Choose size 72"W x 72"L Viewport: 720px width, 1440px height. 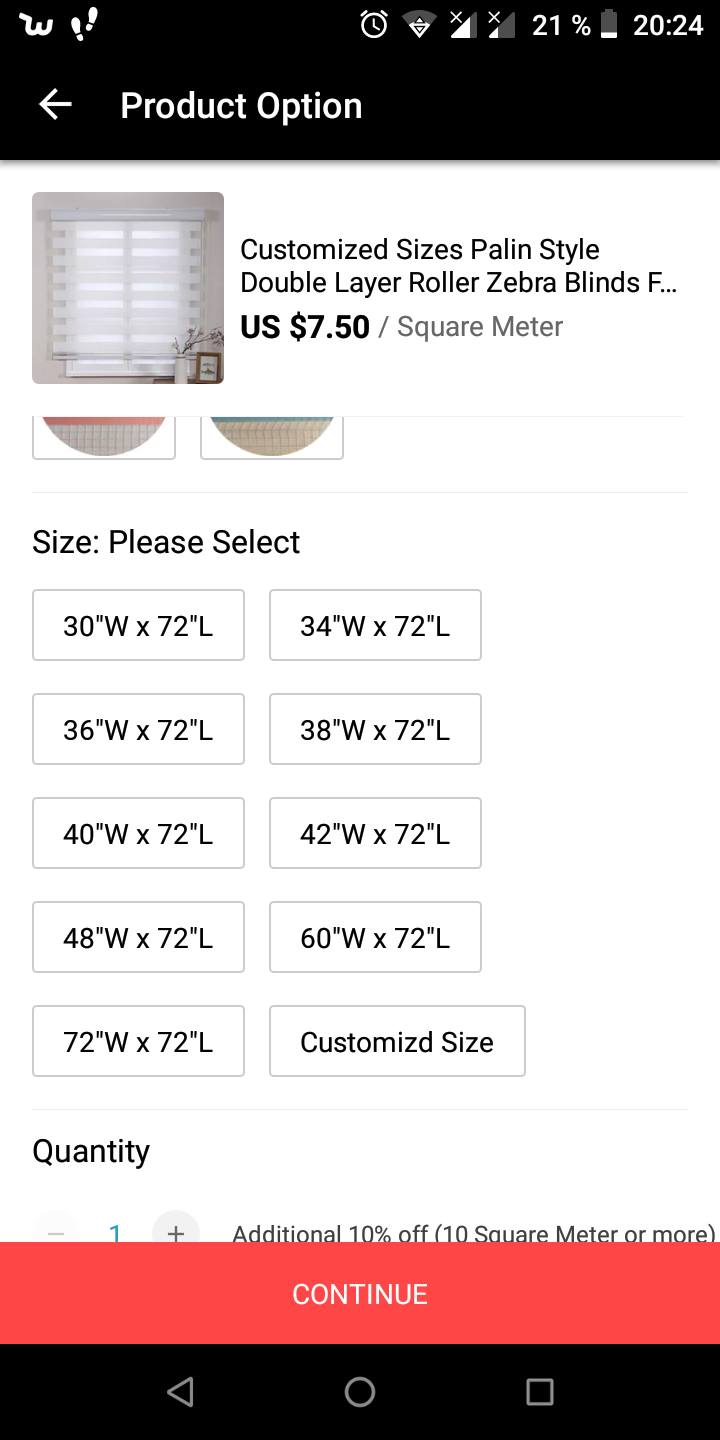pos(138,1041)
